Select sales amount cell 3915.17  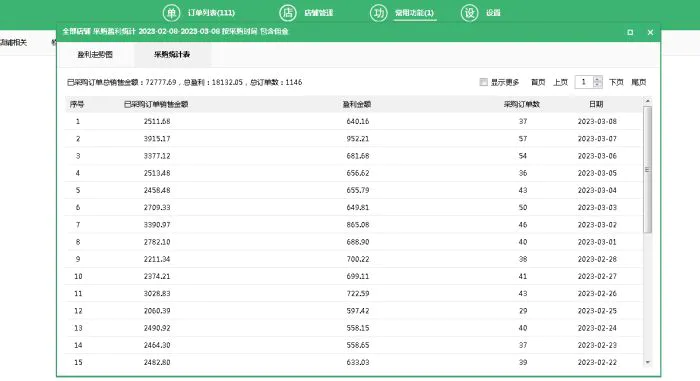tap(157, 139)
